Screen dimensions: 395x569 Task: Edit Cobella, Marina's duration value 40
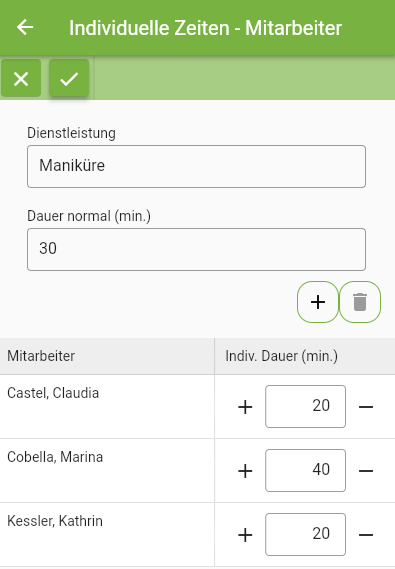click(x=305, y=470)
